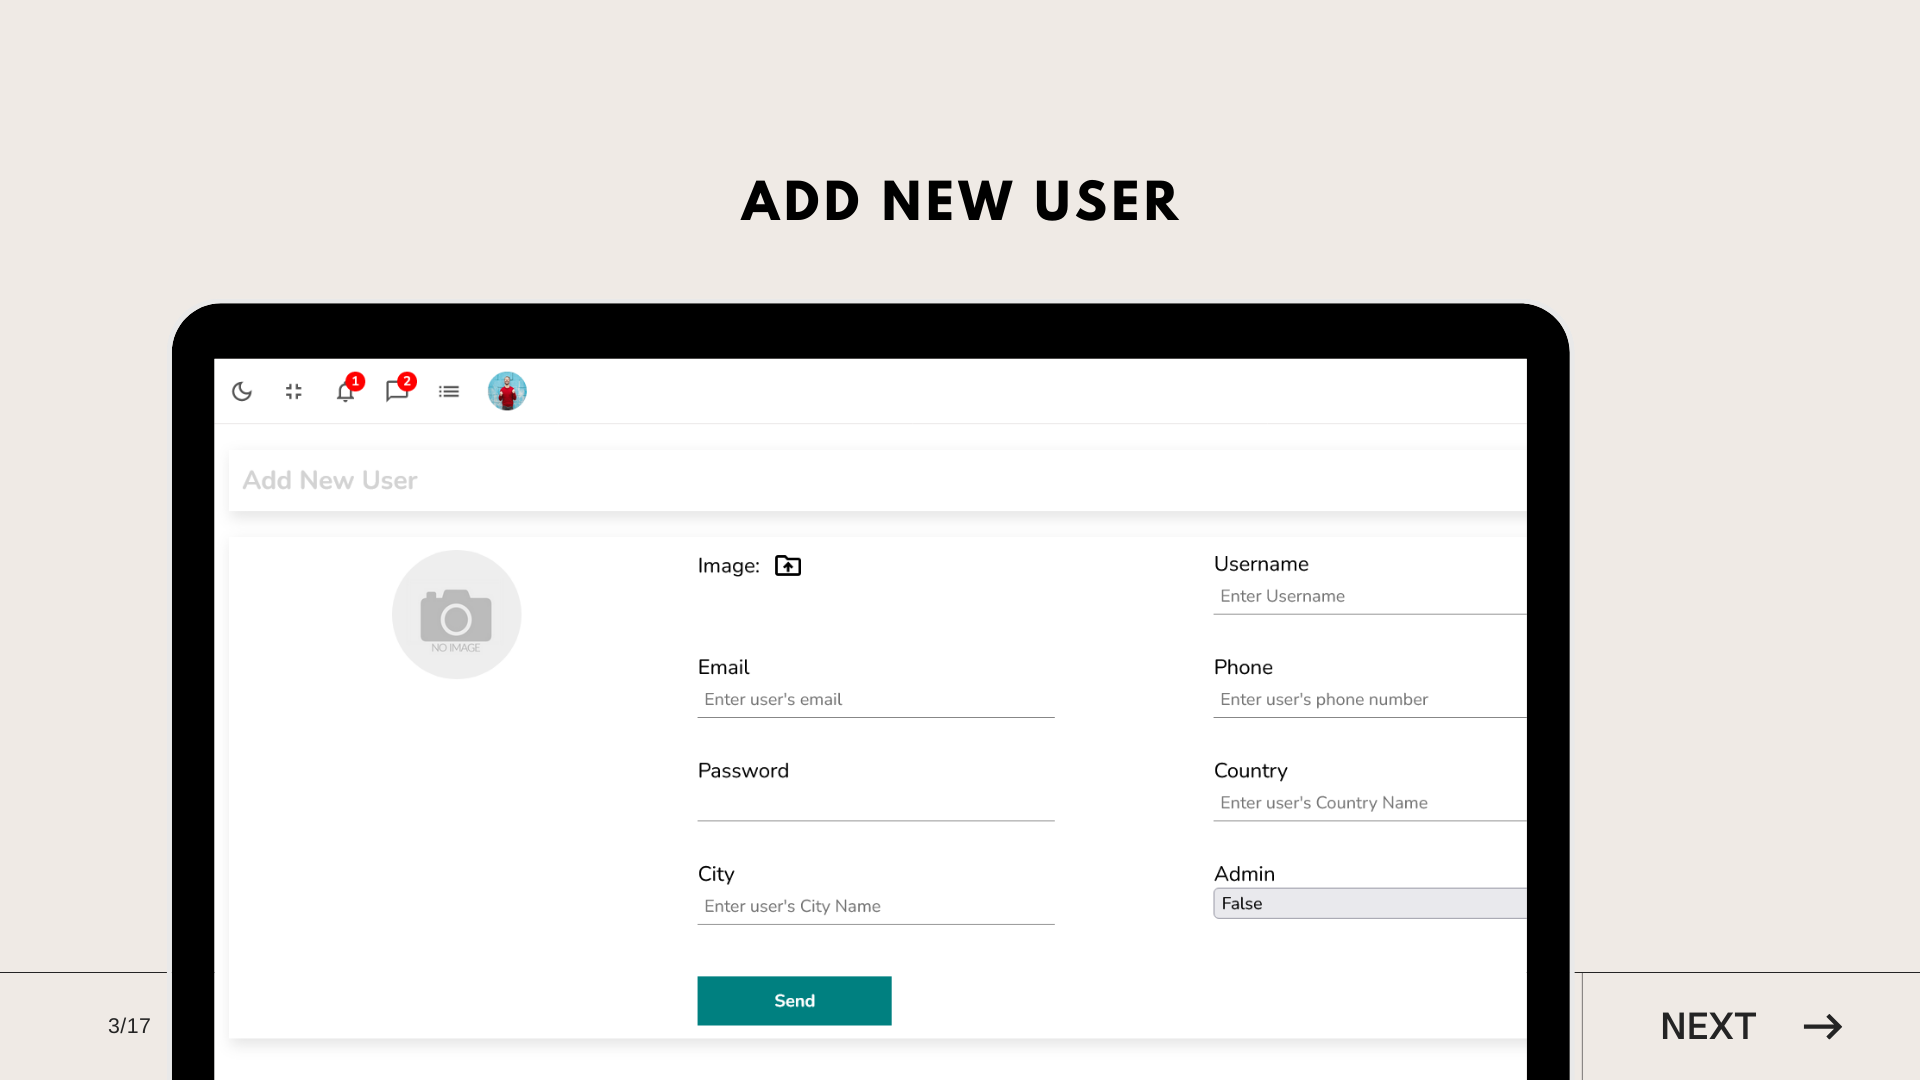1920x1080 pixels.
Task: Click the user avatar profile icon
Action: 506,392
